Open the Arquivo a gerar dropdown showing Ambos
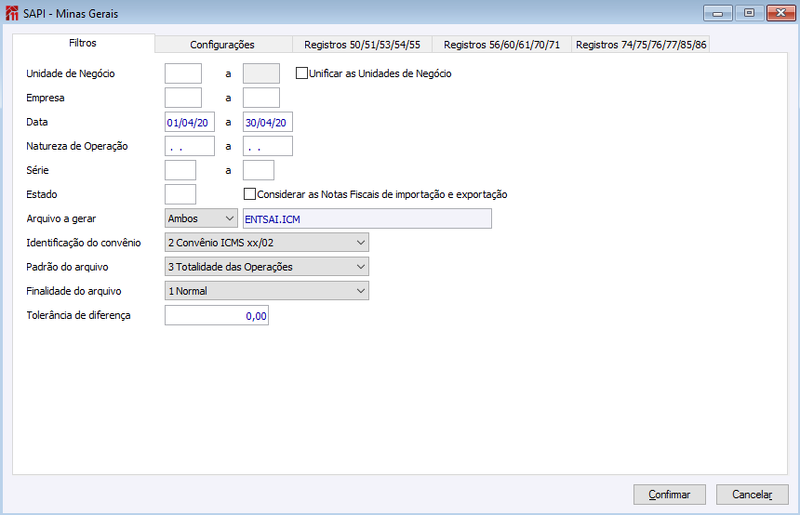 (201, 218)
